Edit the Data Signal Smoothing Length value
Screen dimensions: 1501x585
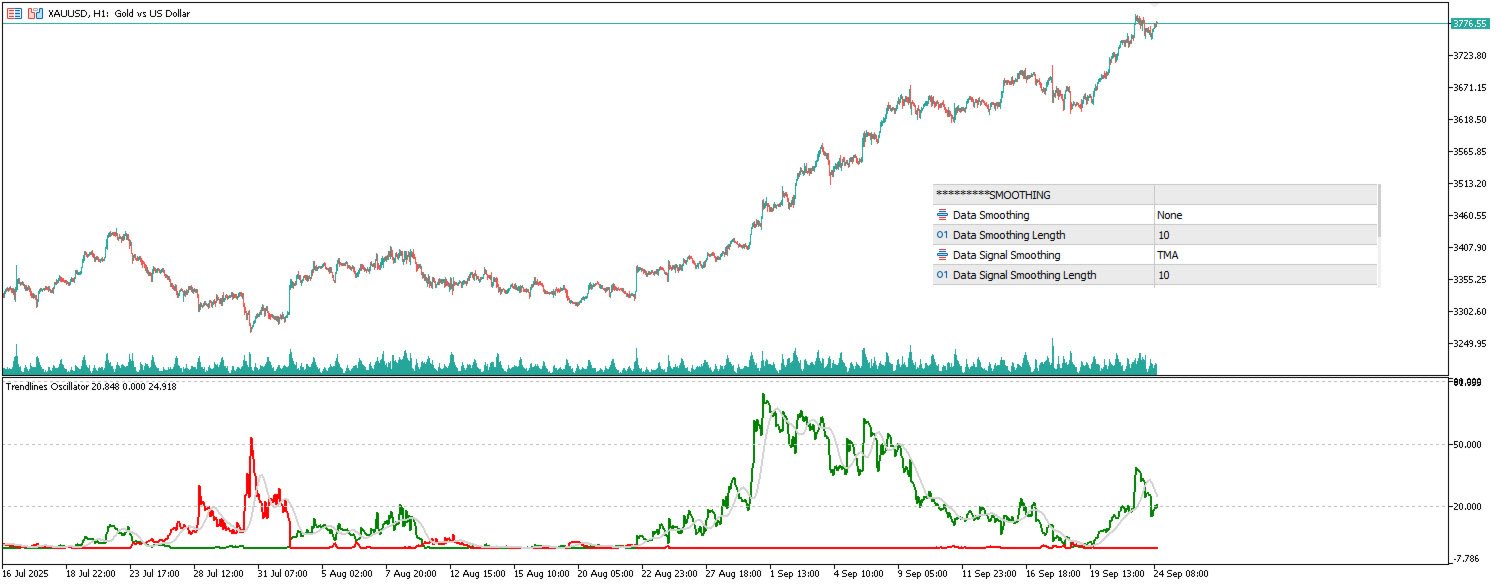[x=1265, y=275]
